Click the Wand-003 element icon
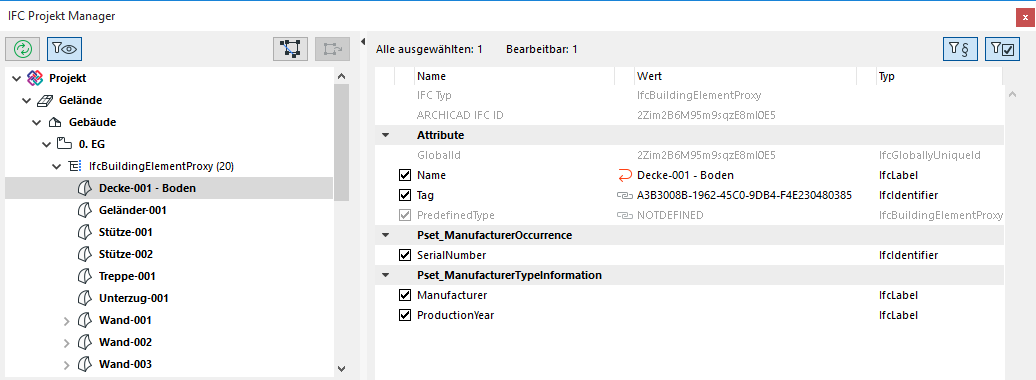 (84, 364)
